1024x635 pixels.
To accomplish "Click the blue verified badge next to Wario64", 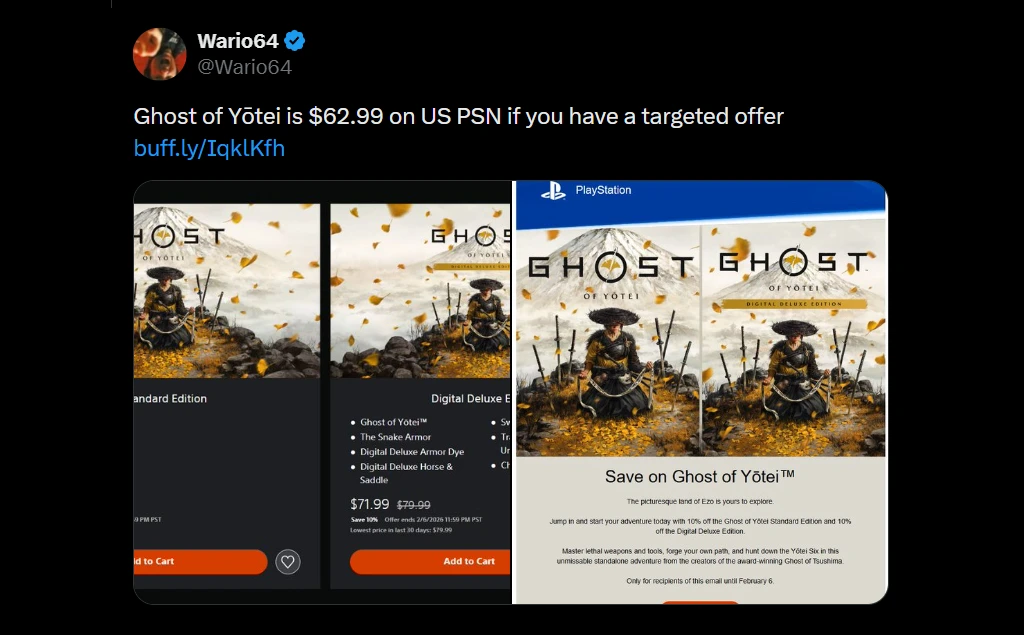I will [295, 41].
